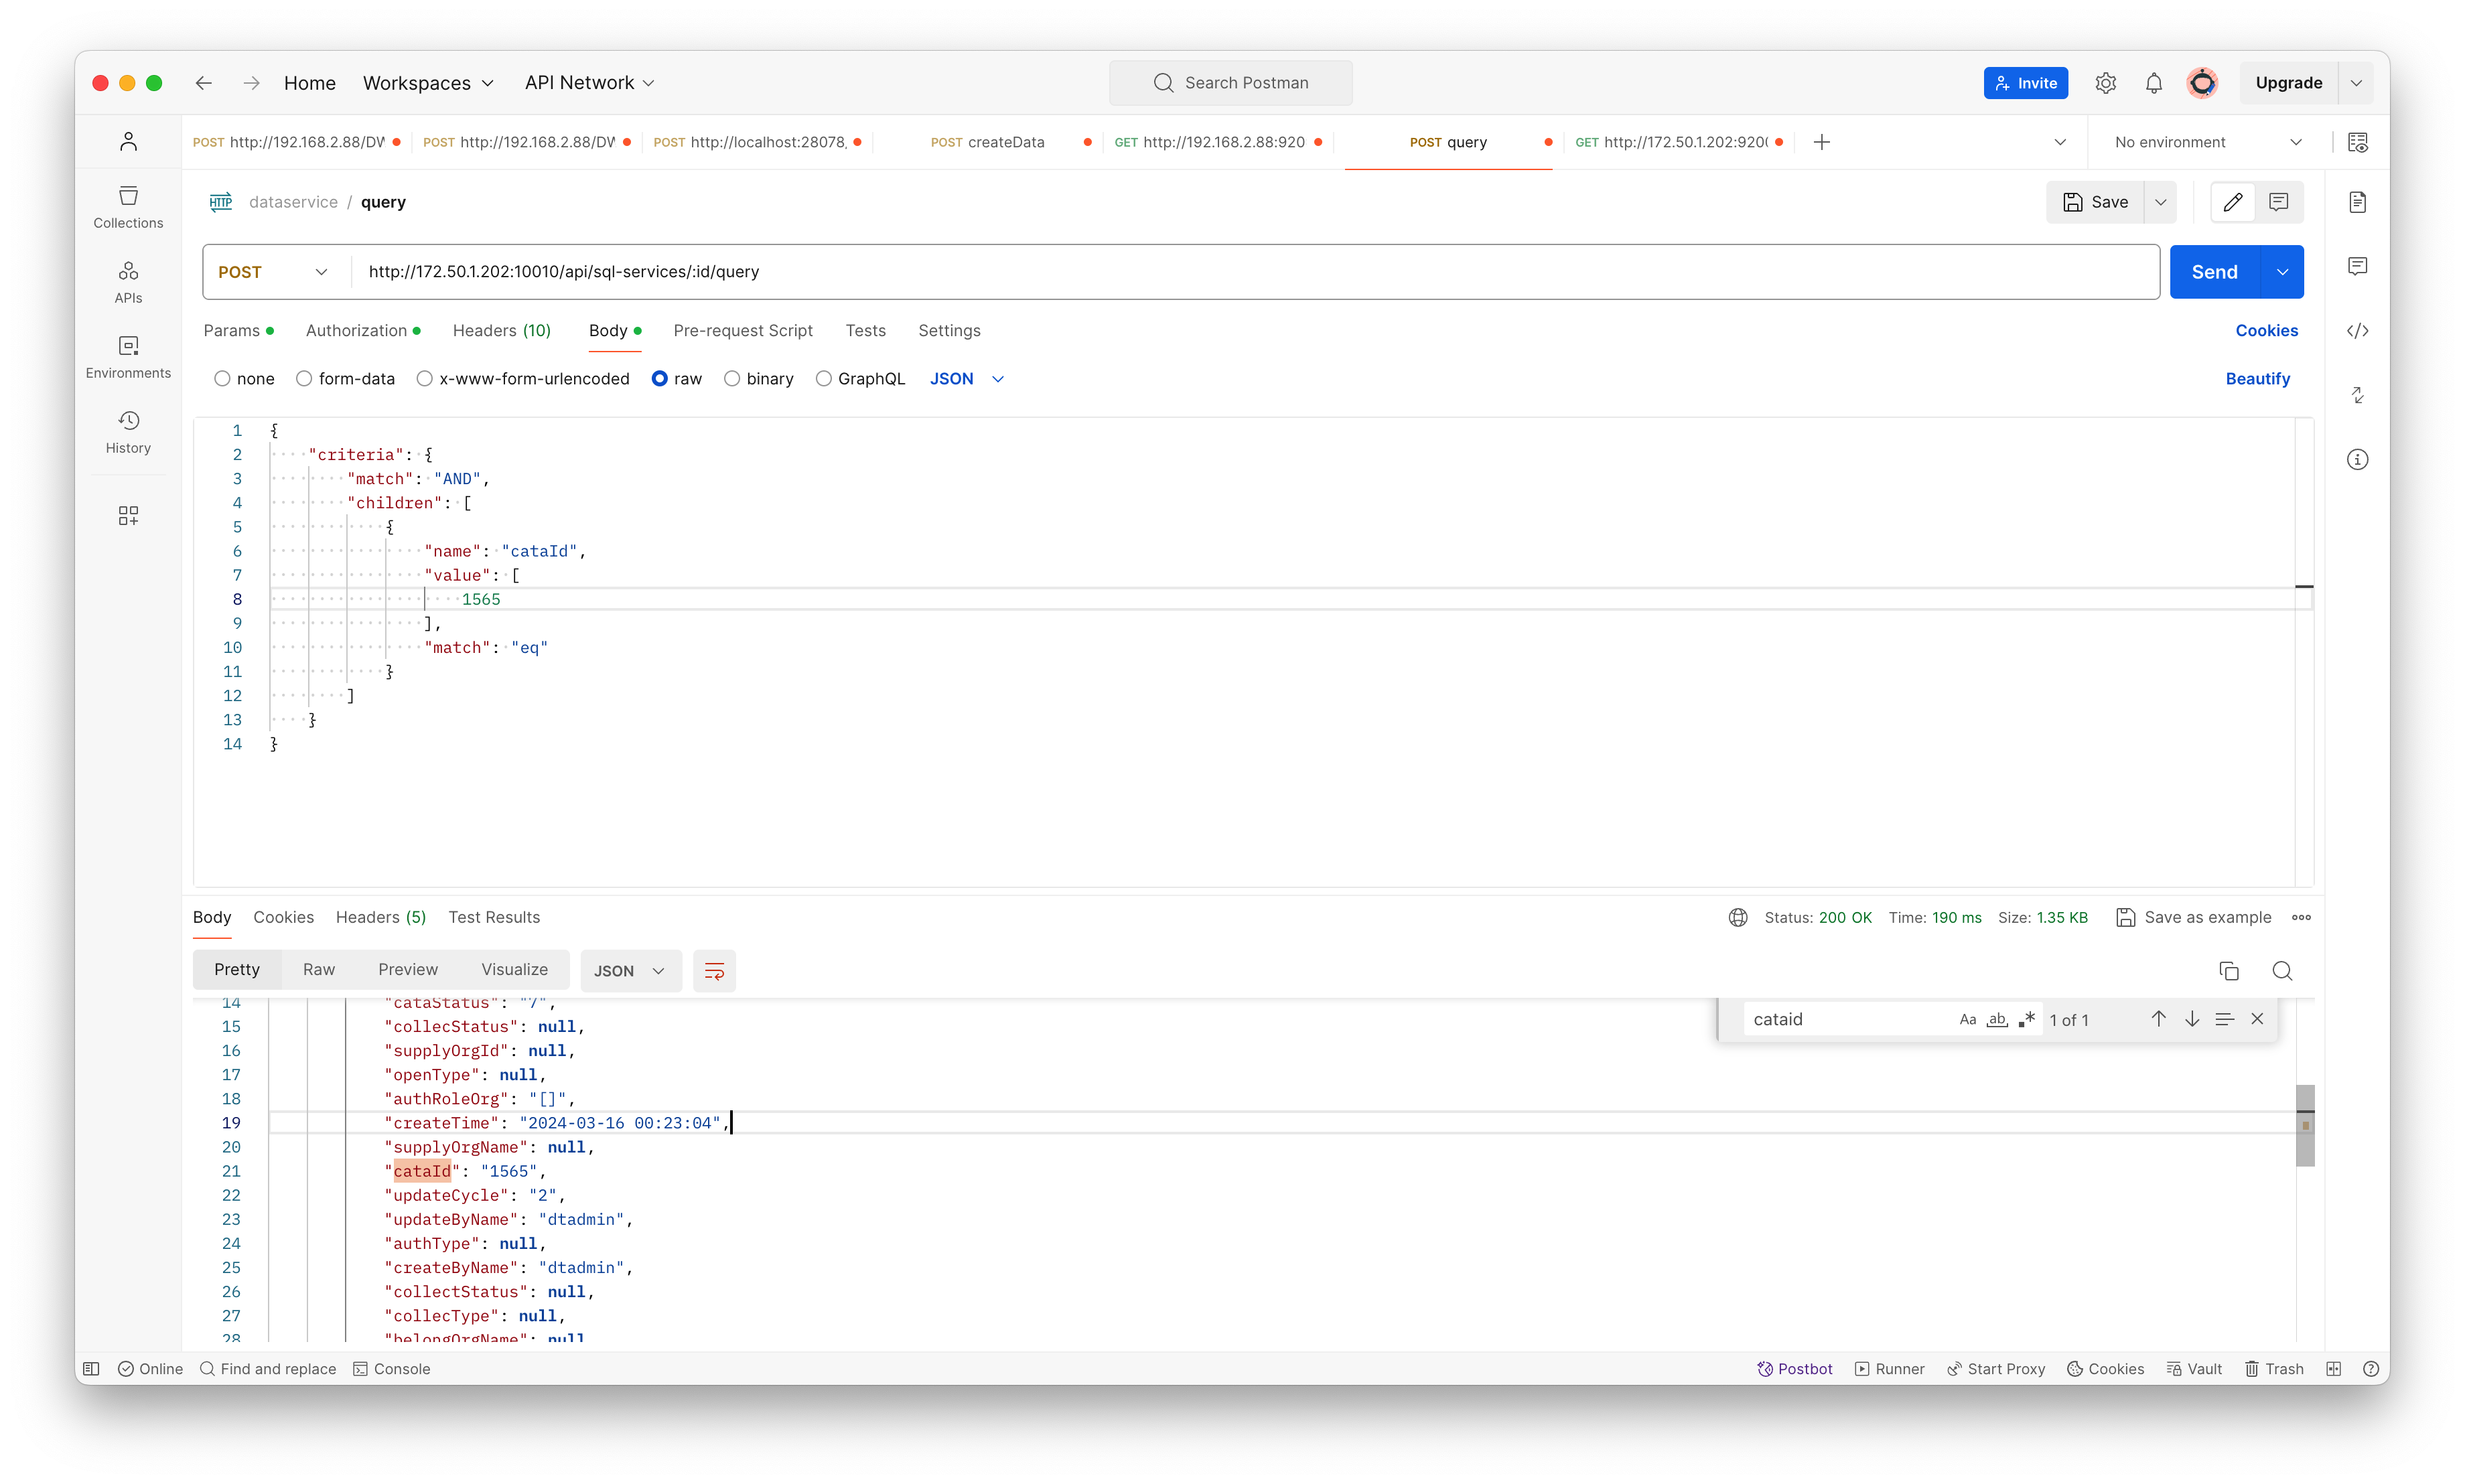Select the form-data body type
This screenshot has width=2465, height=1484.
(x=304, y=379)
